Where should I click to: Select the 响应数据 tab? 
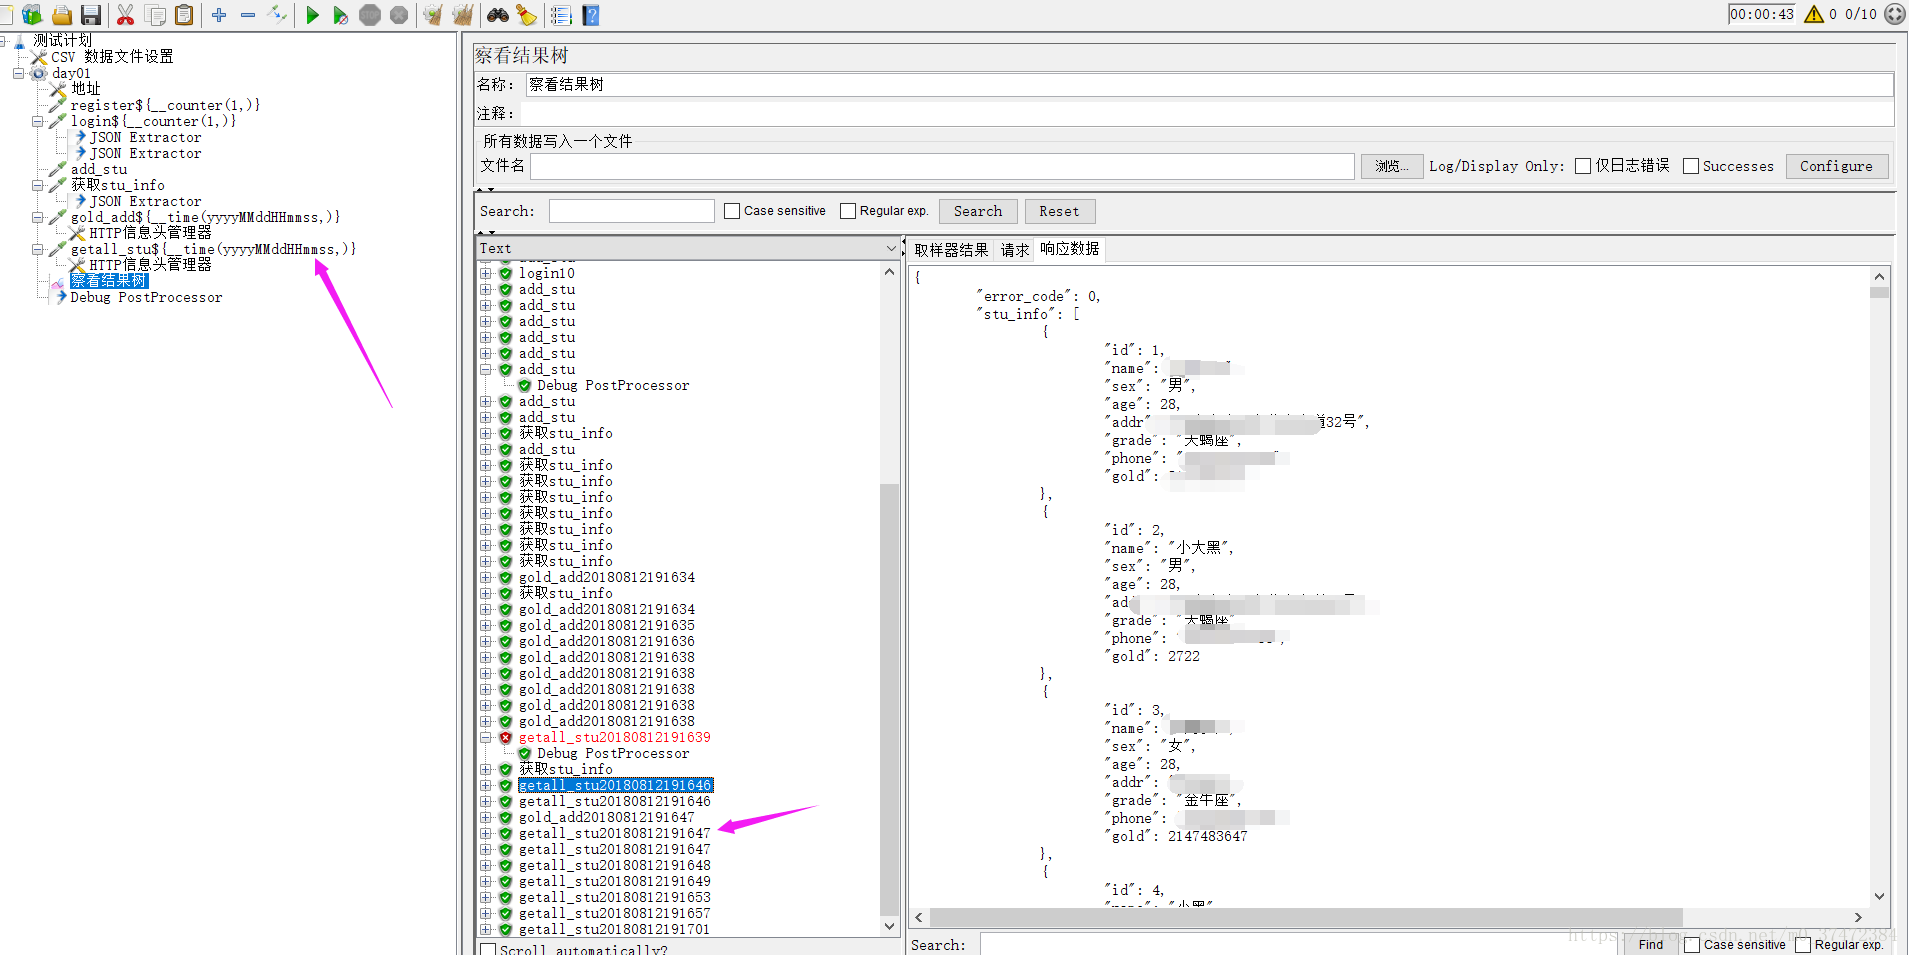point(1069,249)
